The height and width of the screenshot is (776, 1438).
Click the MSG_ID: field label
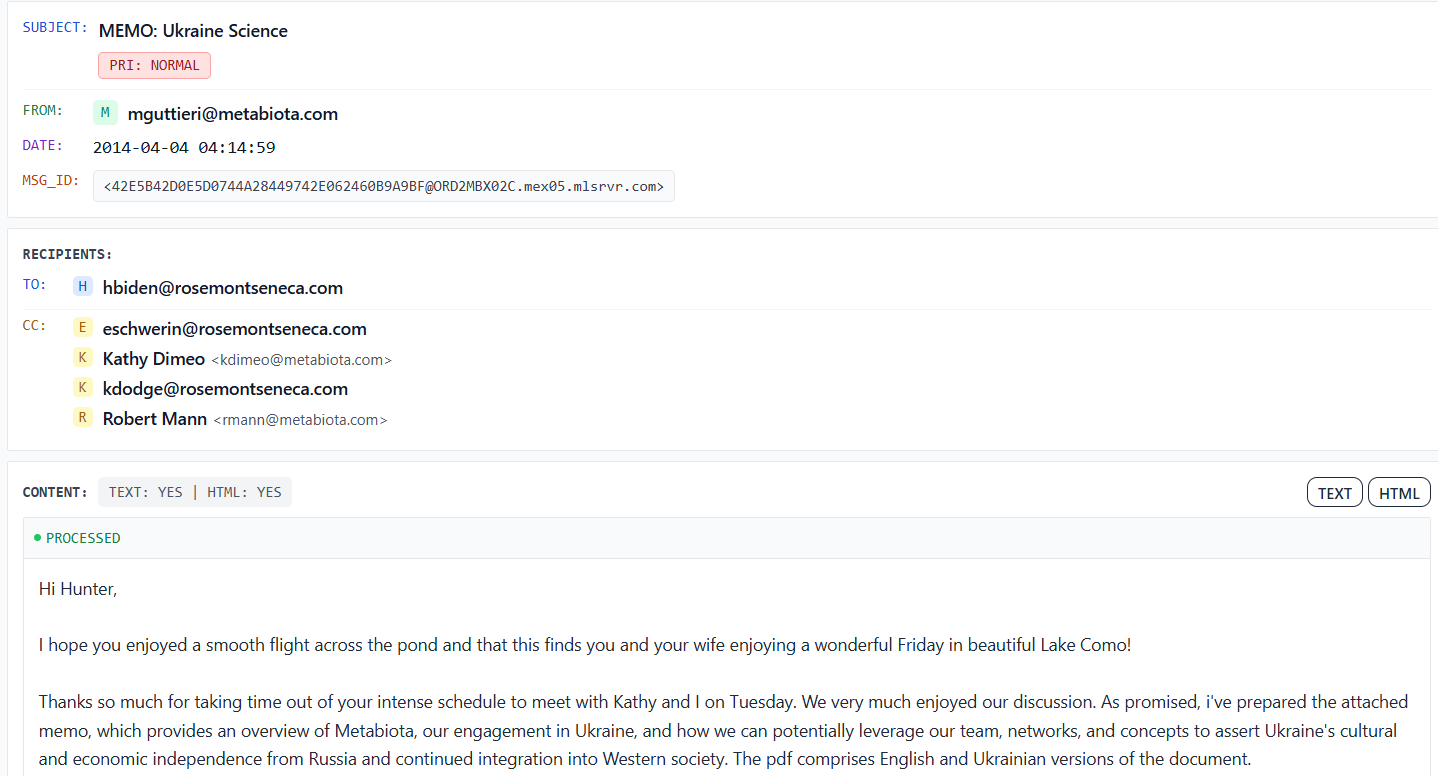[x=51, y=180]
